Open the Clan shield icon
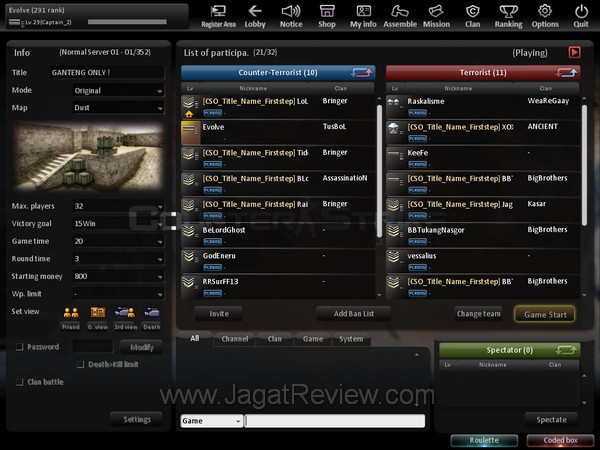The width and height of the screenshot is (600, 450). [473, 16]
